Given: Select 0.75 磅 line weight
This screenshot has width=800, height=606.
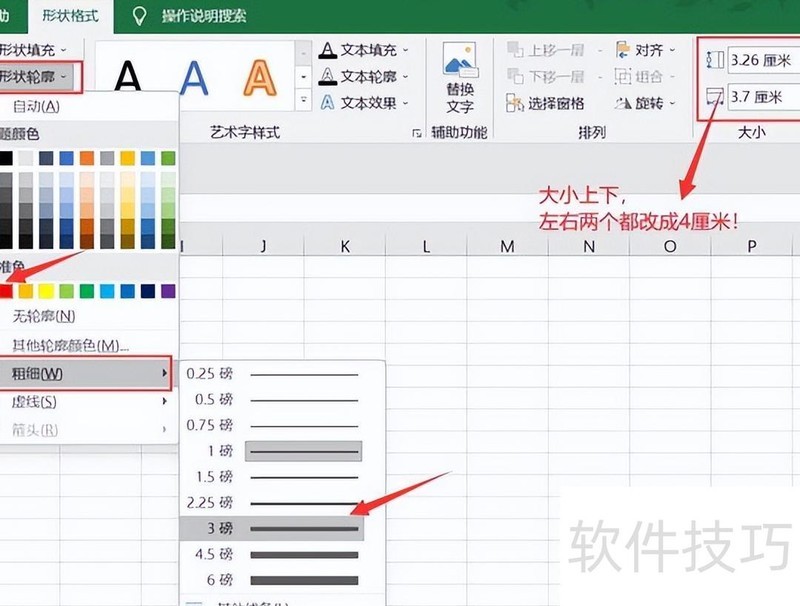Looking at the screenshot, I should tap(272, 425).
